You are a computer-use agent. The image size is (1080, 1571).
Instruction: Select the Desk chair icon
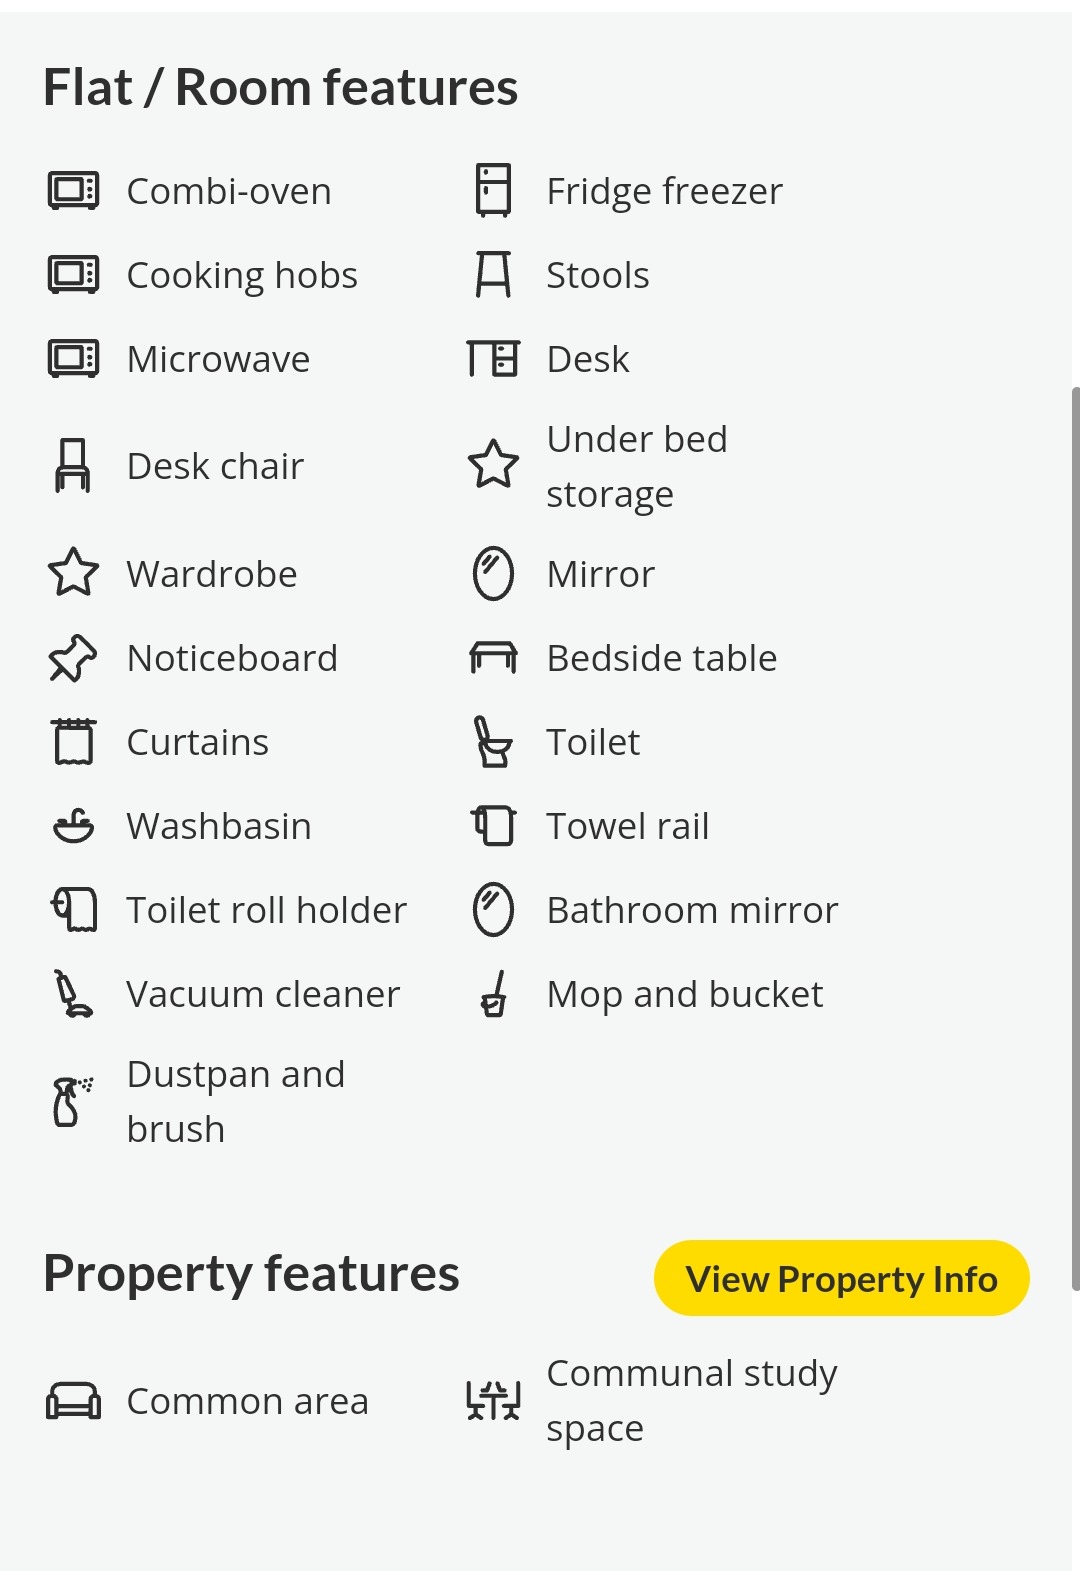click(73, 466)
